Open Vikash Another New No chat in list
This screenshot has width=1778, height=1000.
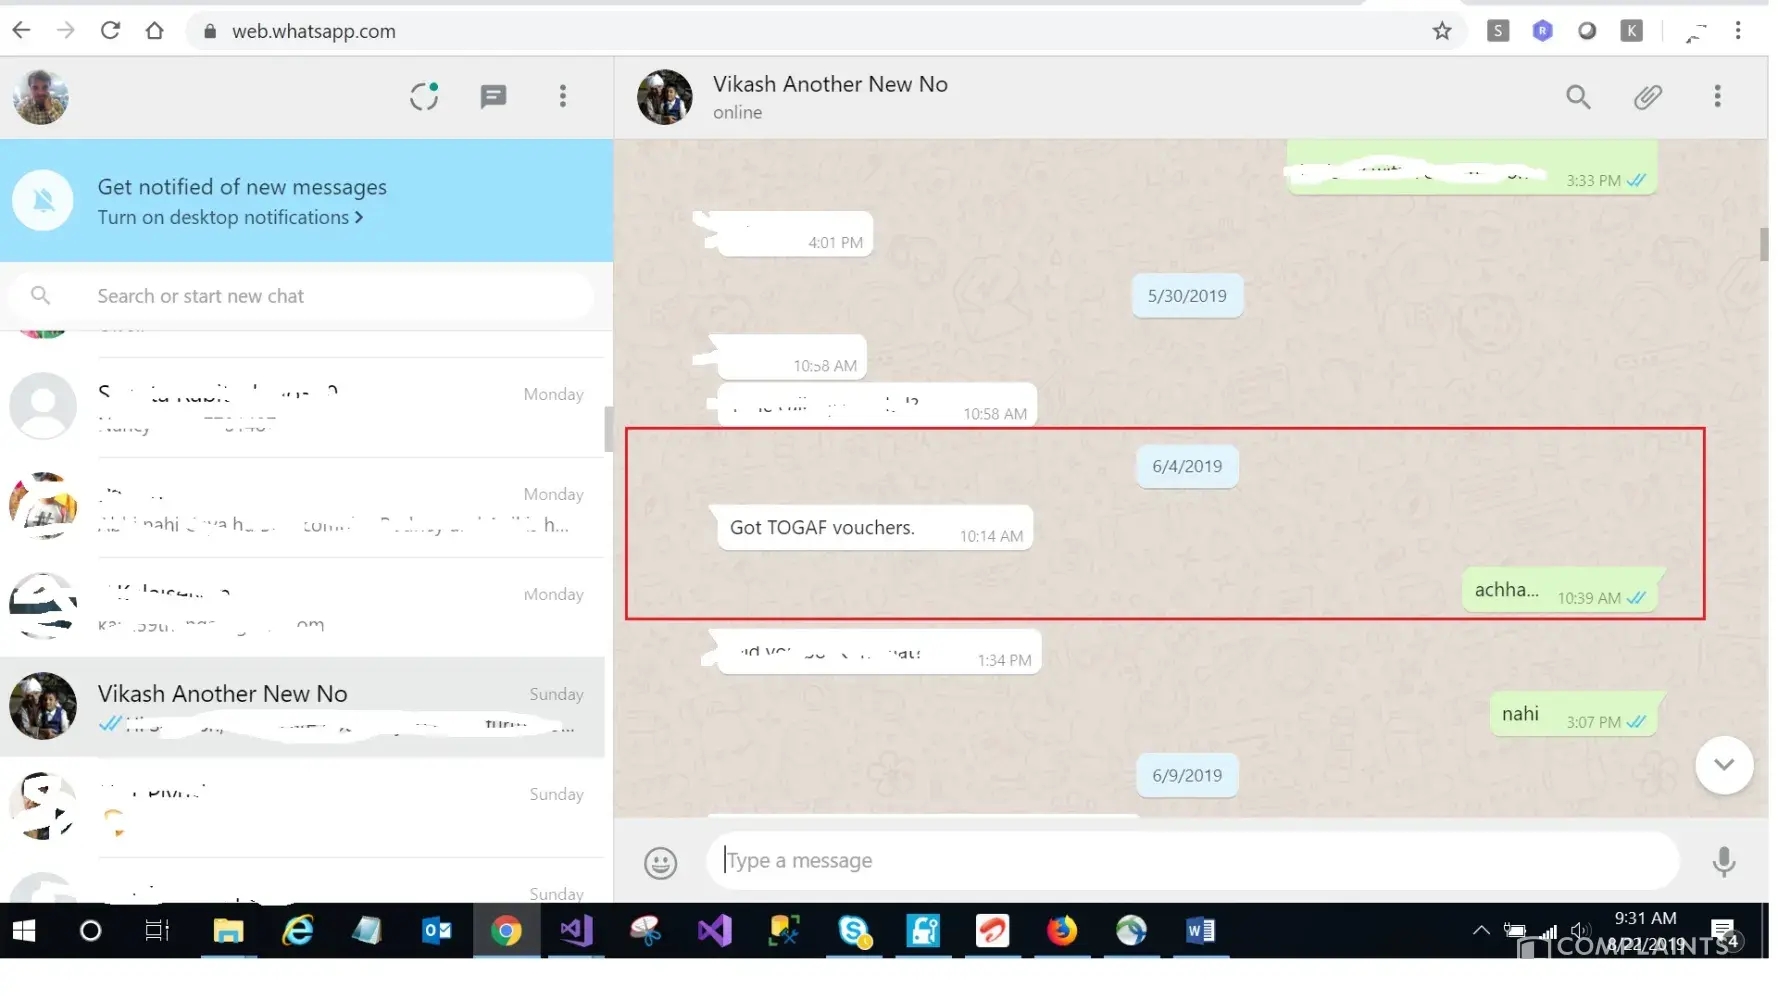[300, 707]
